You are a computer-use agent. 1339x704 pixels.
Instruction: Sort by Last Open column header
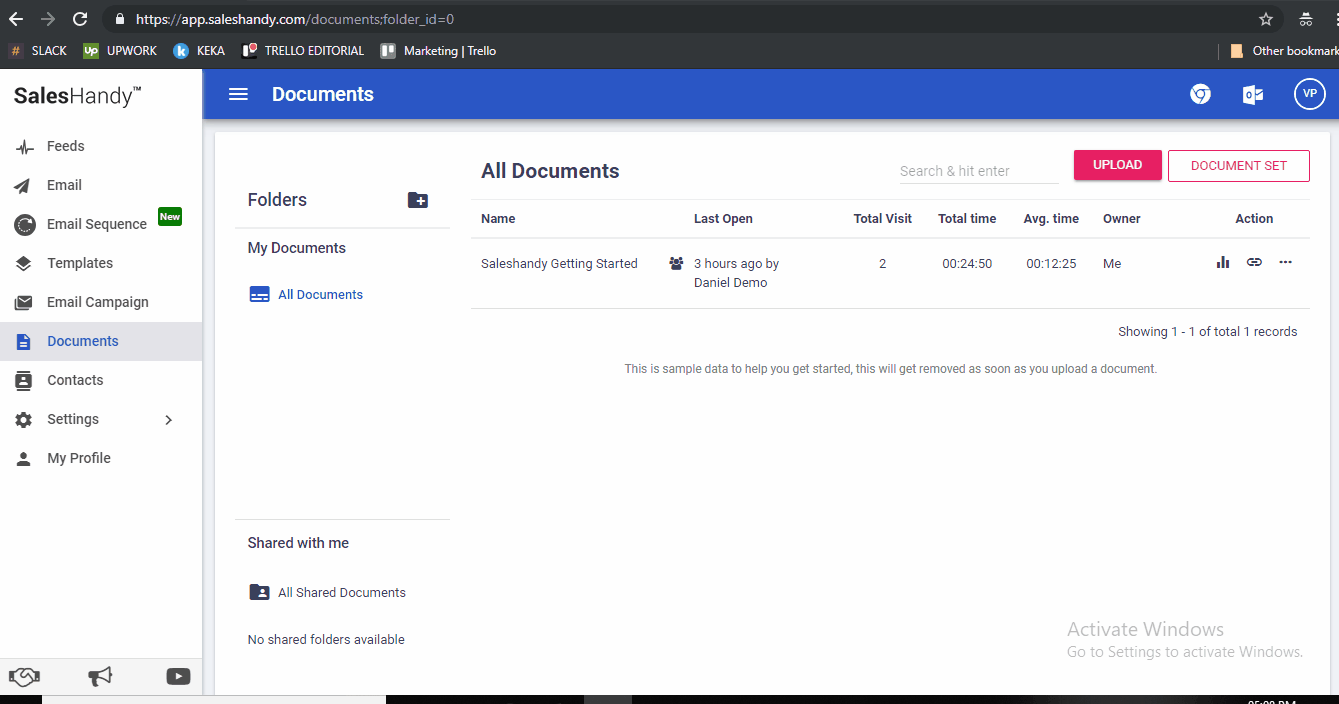click(723, 218)
